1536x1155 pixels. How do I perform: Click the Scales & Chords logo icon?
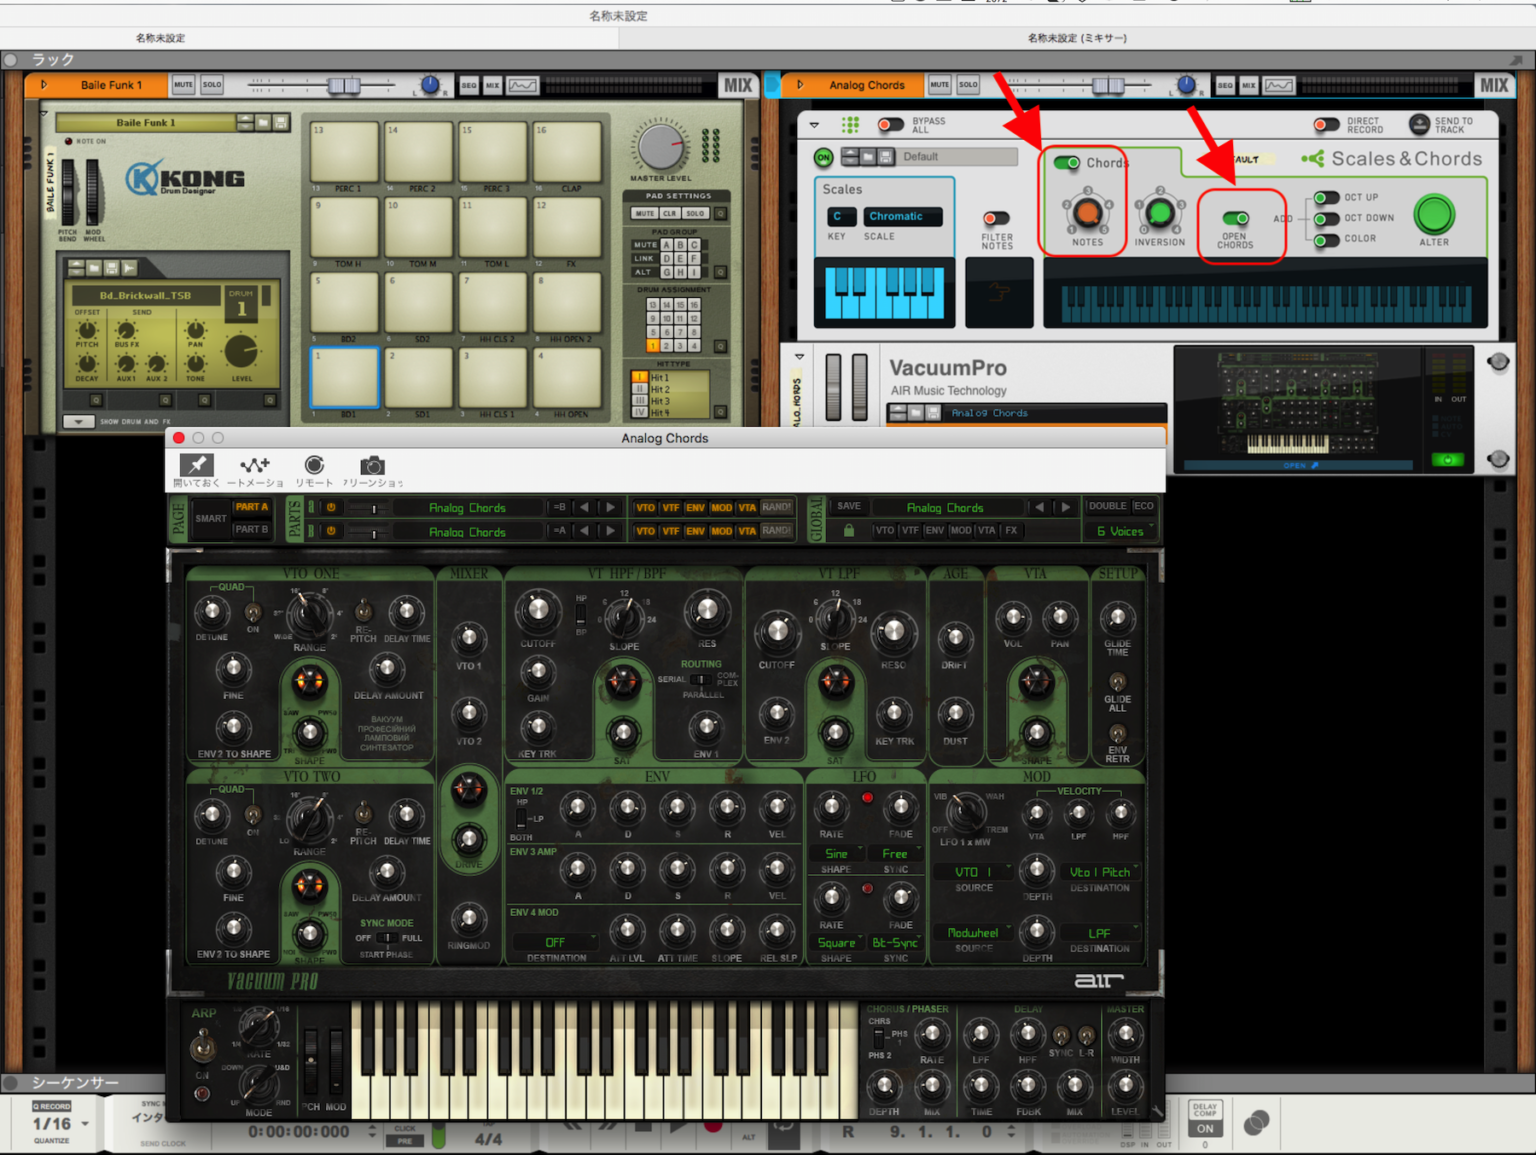(1313, 158)
